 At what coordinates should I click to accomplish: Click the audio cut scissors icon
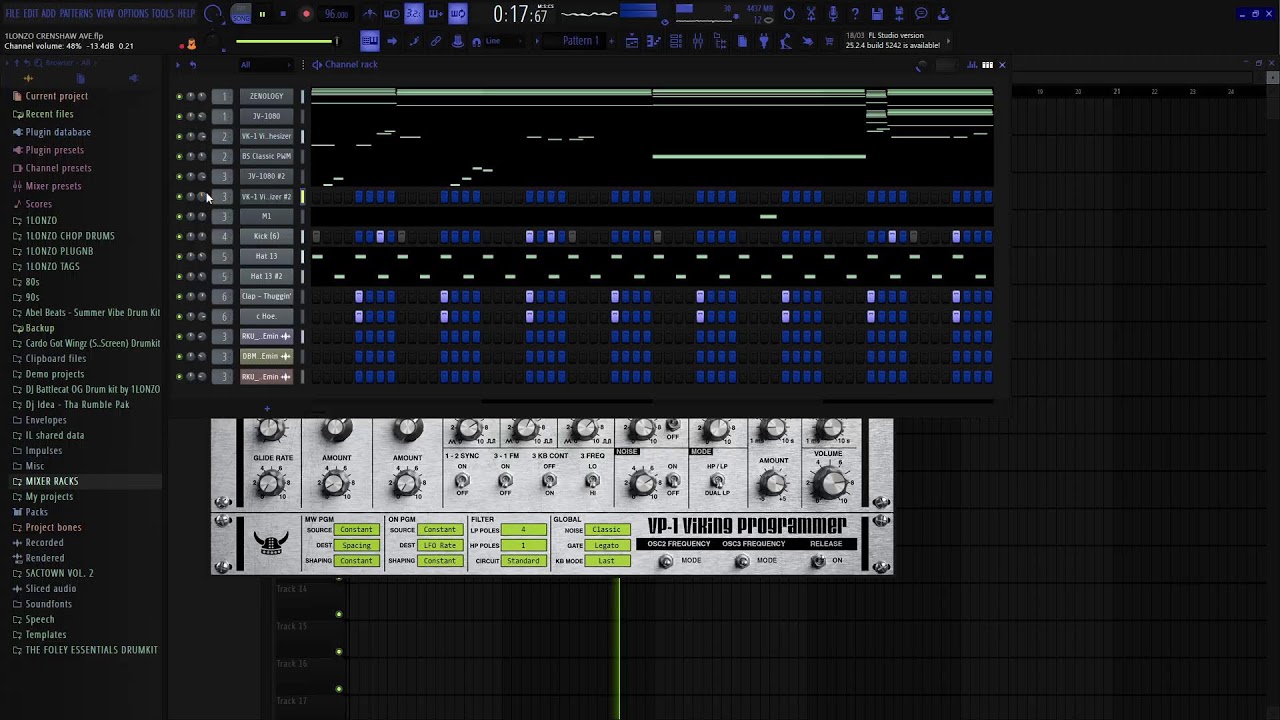811,14
